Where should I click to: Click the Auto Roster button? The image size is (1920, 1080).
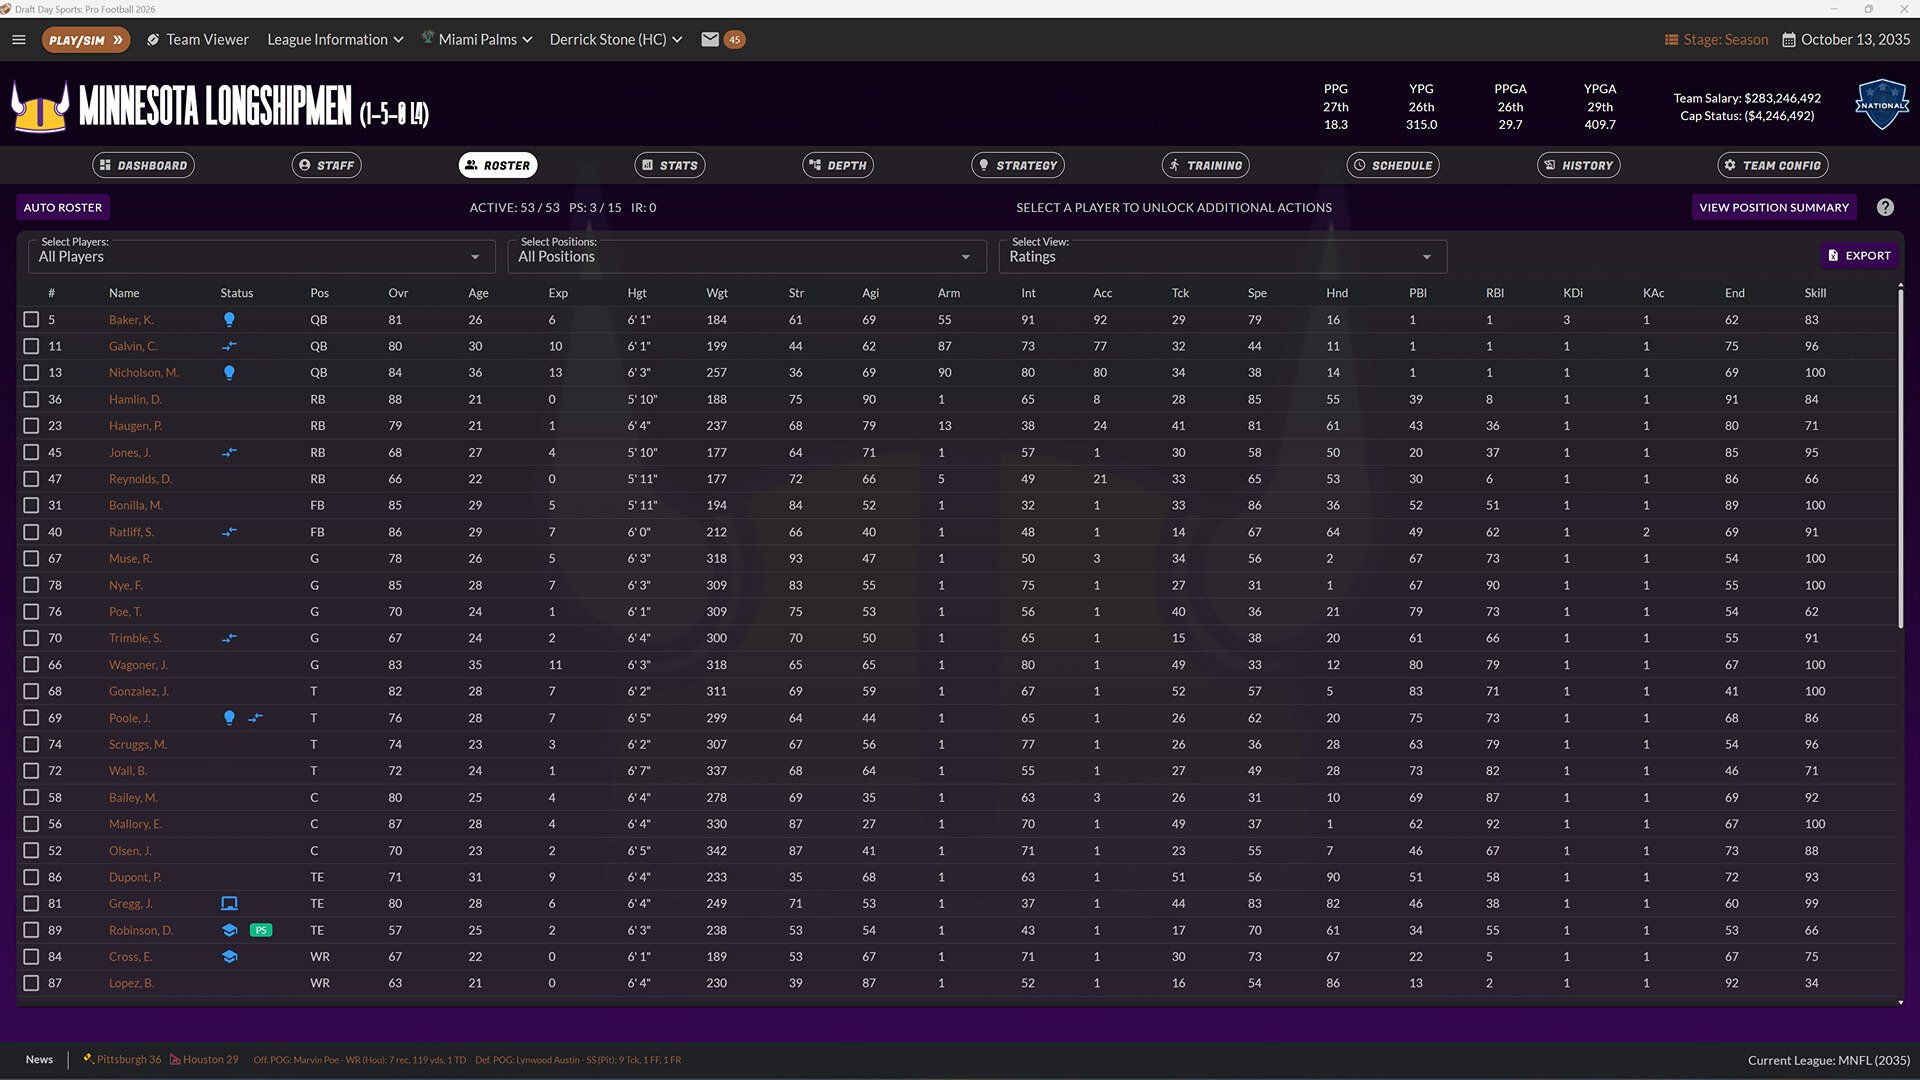(x=63, y=207)
